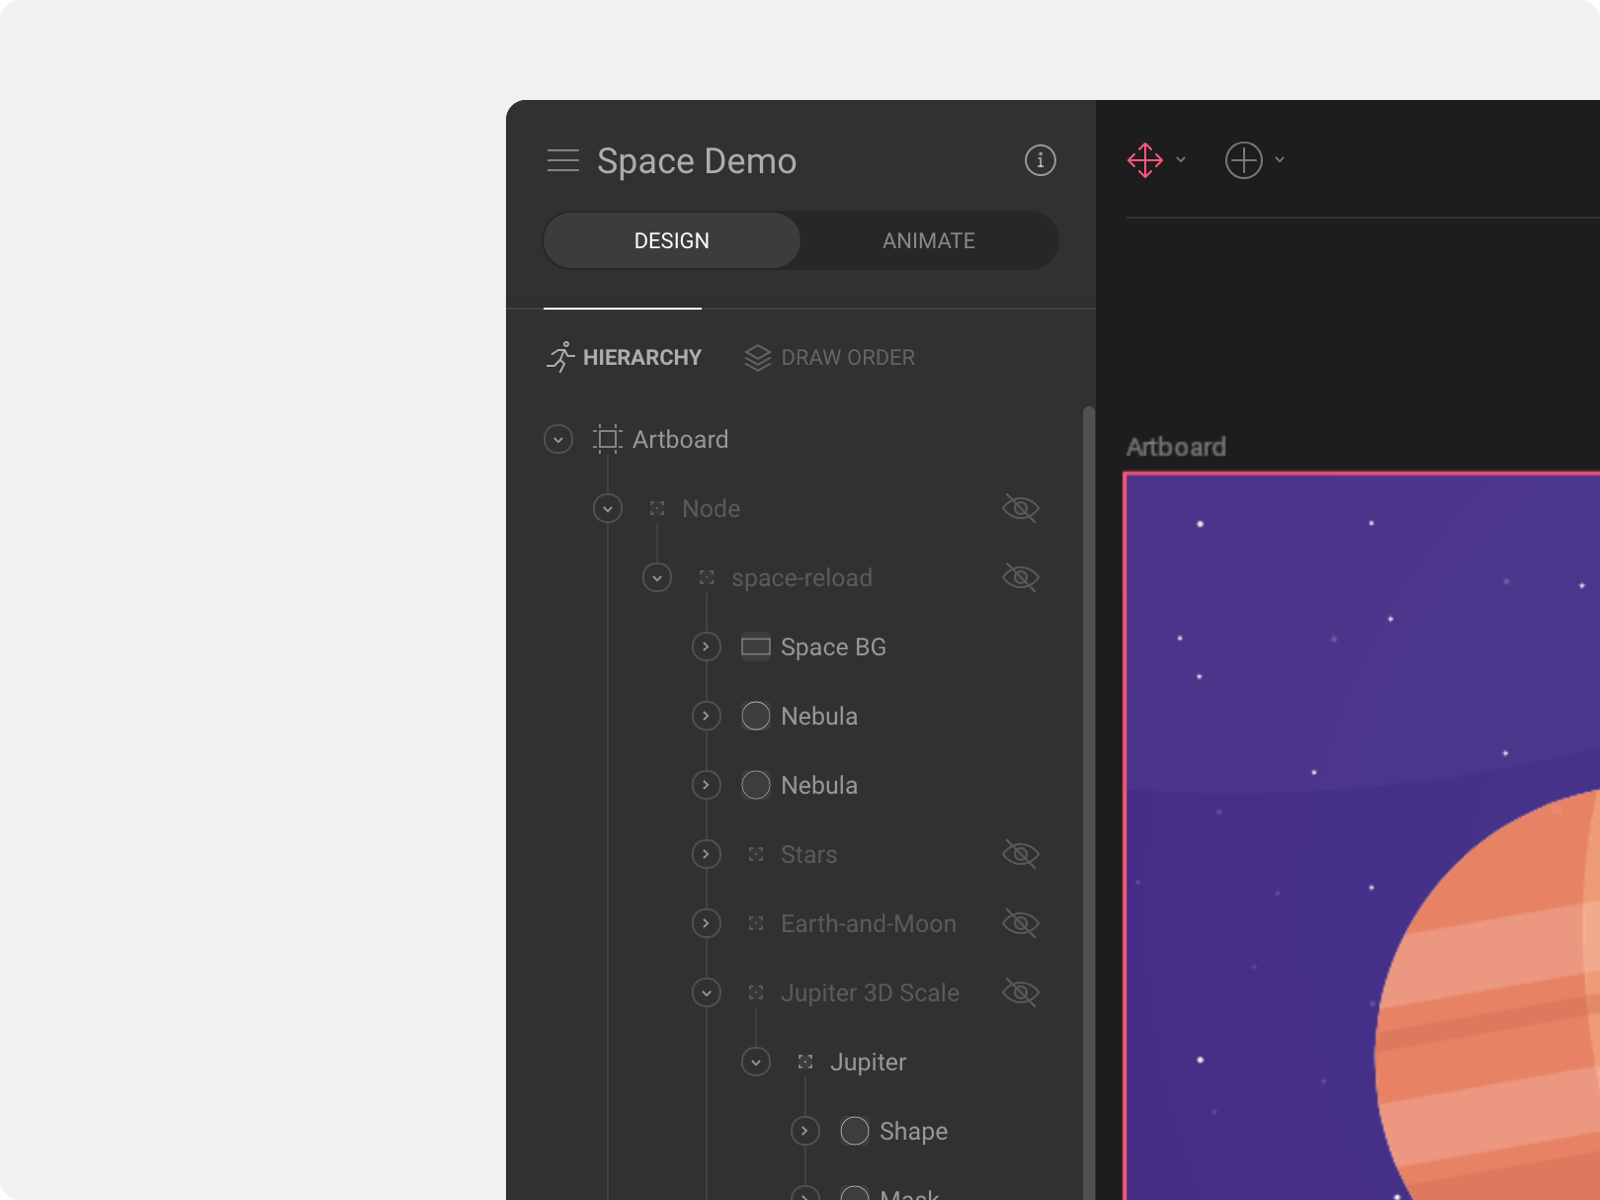Click the Jupiter 3D Scale node icon
Screen dimensions: 1600x1200
click(756, 993)
